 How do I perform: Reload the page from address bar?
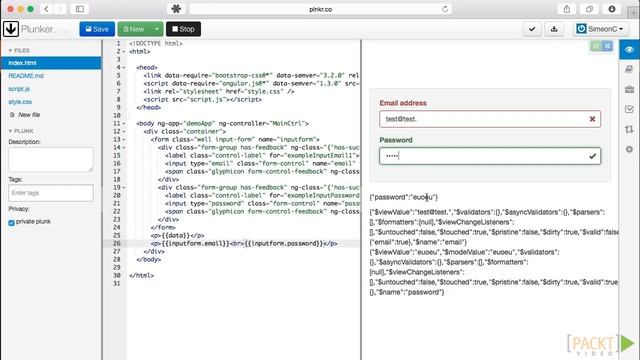(x=445, y=9)
